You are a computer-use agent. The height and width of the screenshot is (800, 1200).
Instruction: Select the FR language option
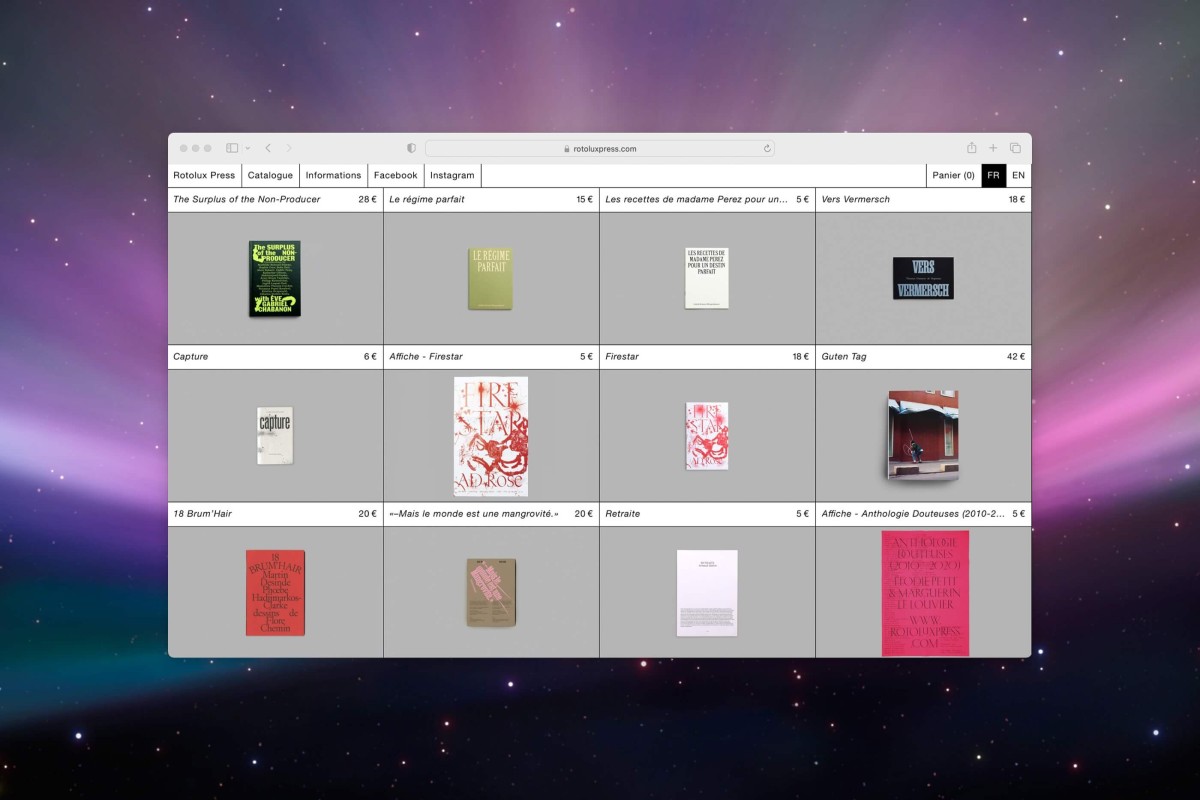[x=993, y=175]
